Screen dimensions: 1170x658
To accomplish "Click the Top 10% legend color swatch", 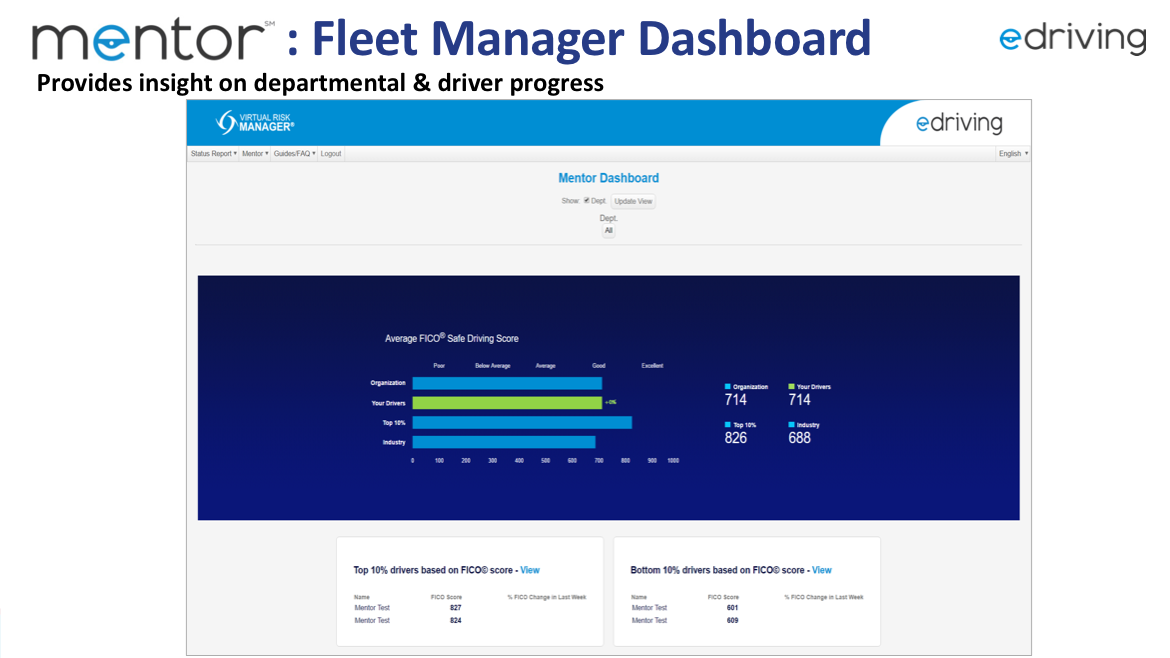I will click(728, 424).
